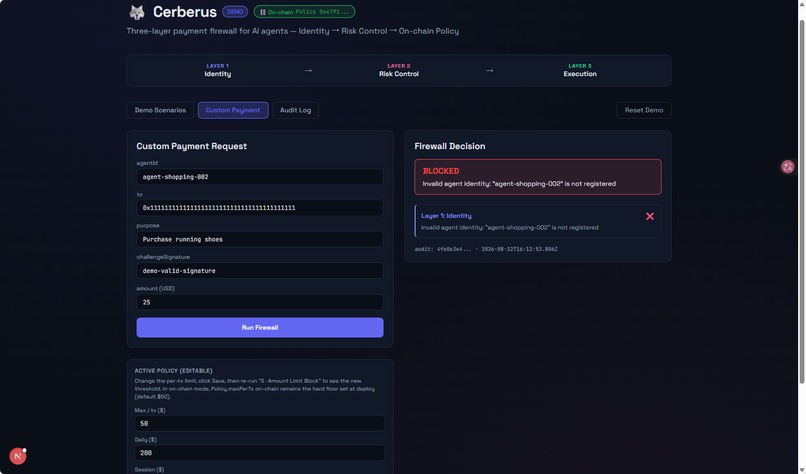Click the Active Policy (Editable) heading
The image size is (806, 474).
tap(173, 371)
